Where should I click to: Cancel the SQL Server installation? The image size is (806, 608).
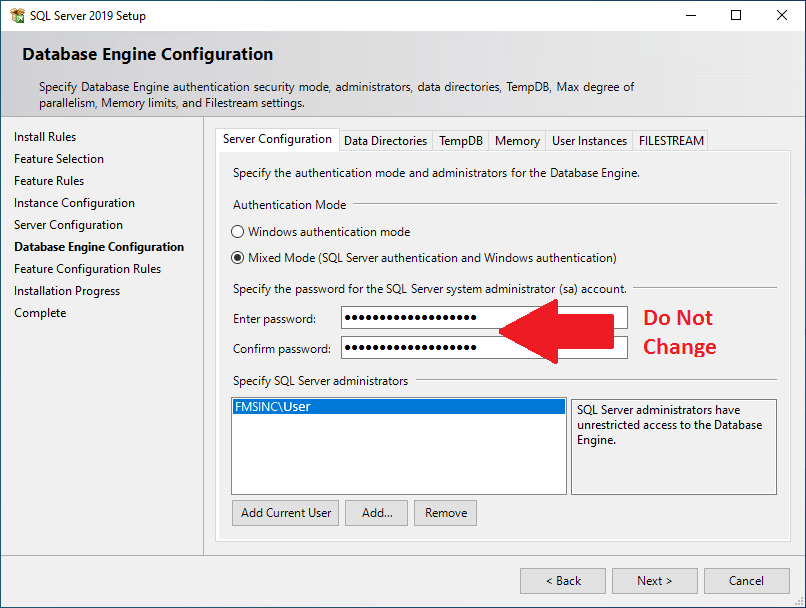[747, 580]
